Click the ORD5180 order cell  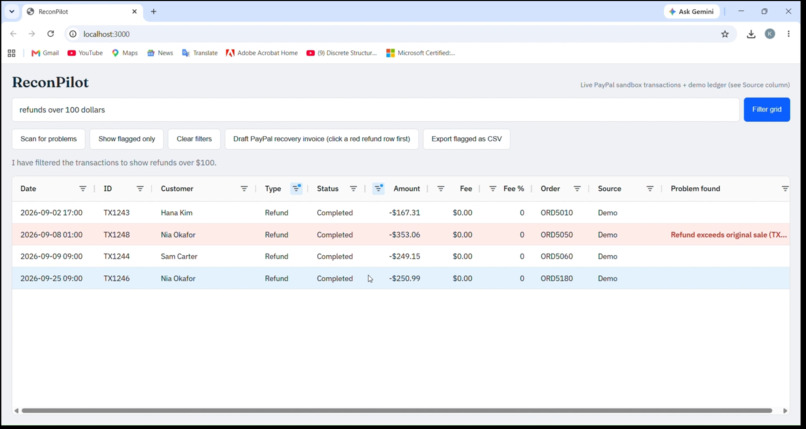[557, 278]
